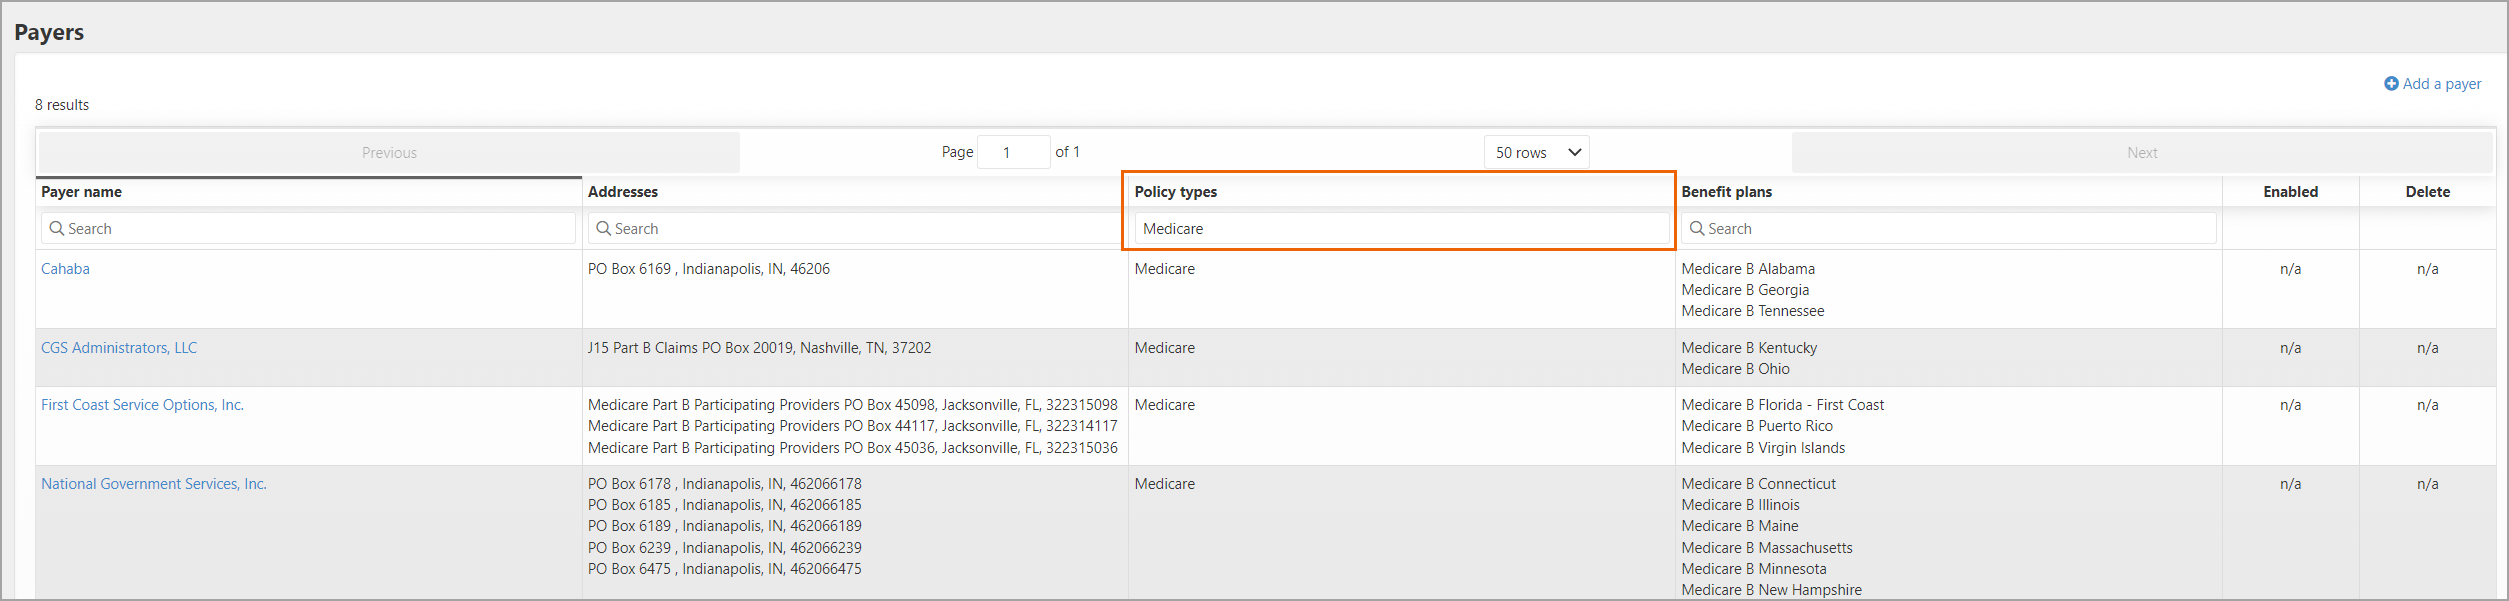Click the Previous page button
This screenshot has height=601, width=2509.
coord(389,153)
